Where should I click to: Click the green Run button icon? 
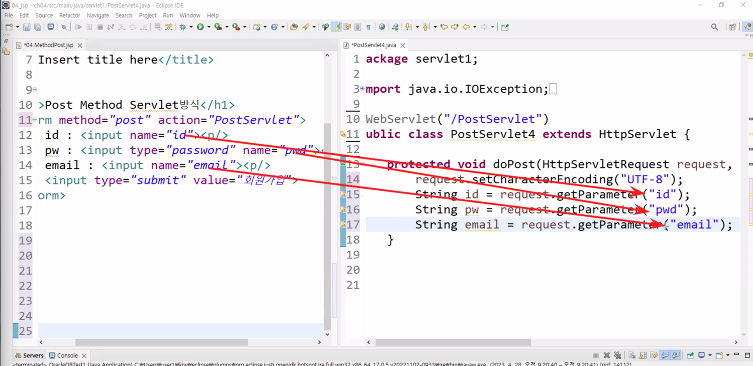(x=200, y=27)
